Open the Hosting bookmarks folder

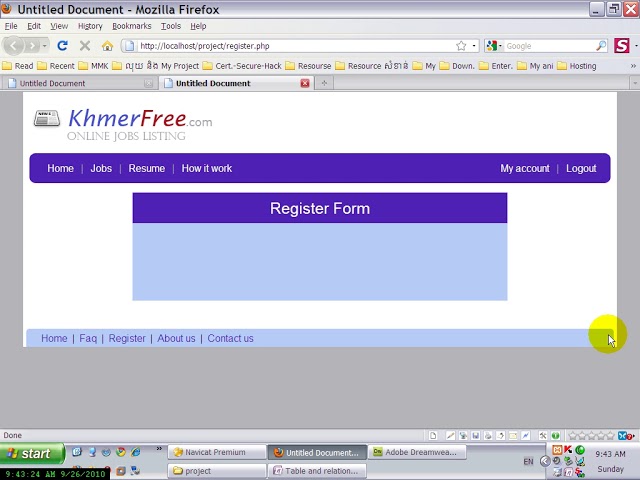577,66
